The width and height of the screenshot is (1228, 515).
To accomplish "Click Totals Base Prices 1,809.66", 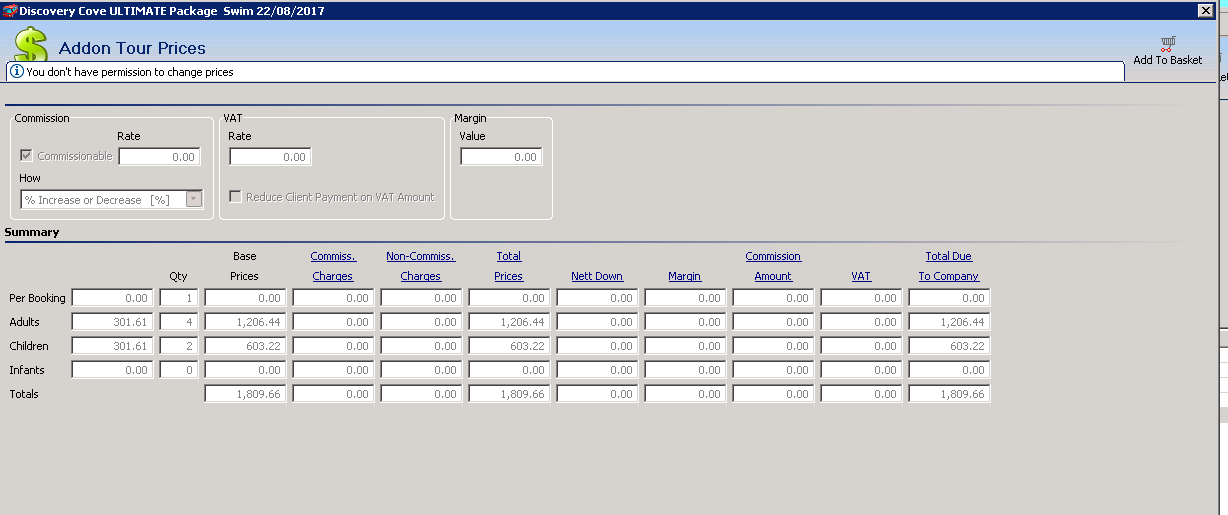I will click(x=245, y=394).
